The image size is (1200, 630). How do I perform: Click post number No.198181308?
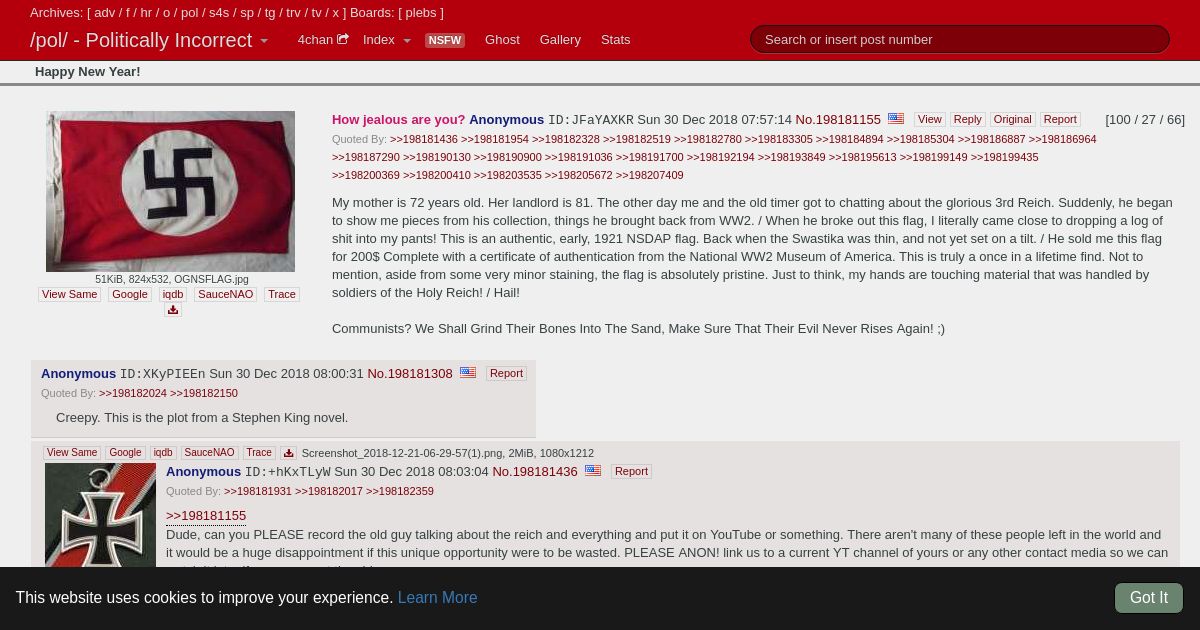[x=410, y=373]
